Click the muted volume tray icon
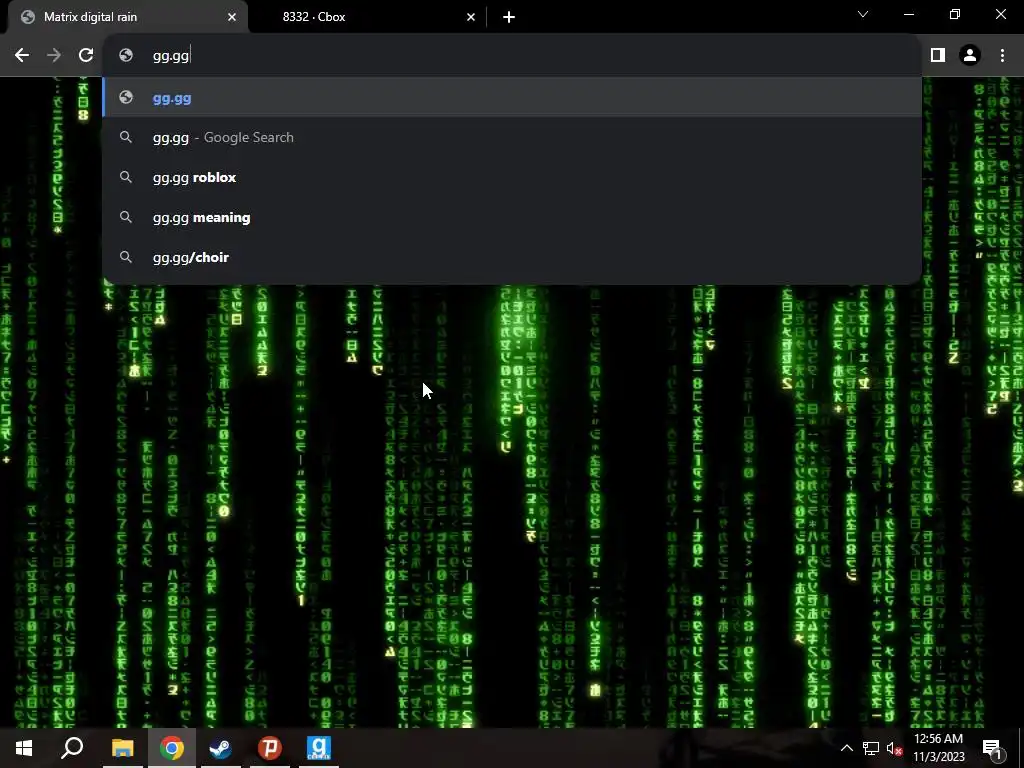Screen dimensions: 1024x768 (x=894, y=748)
